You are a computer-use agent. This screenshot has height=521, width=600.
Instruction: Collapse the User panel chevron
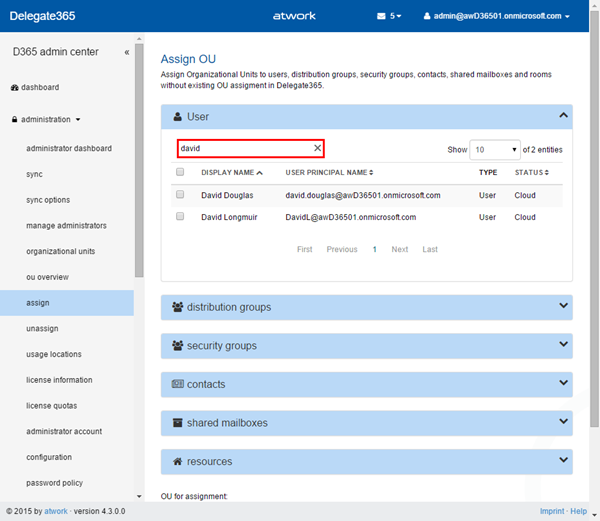tap(563, 116)
